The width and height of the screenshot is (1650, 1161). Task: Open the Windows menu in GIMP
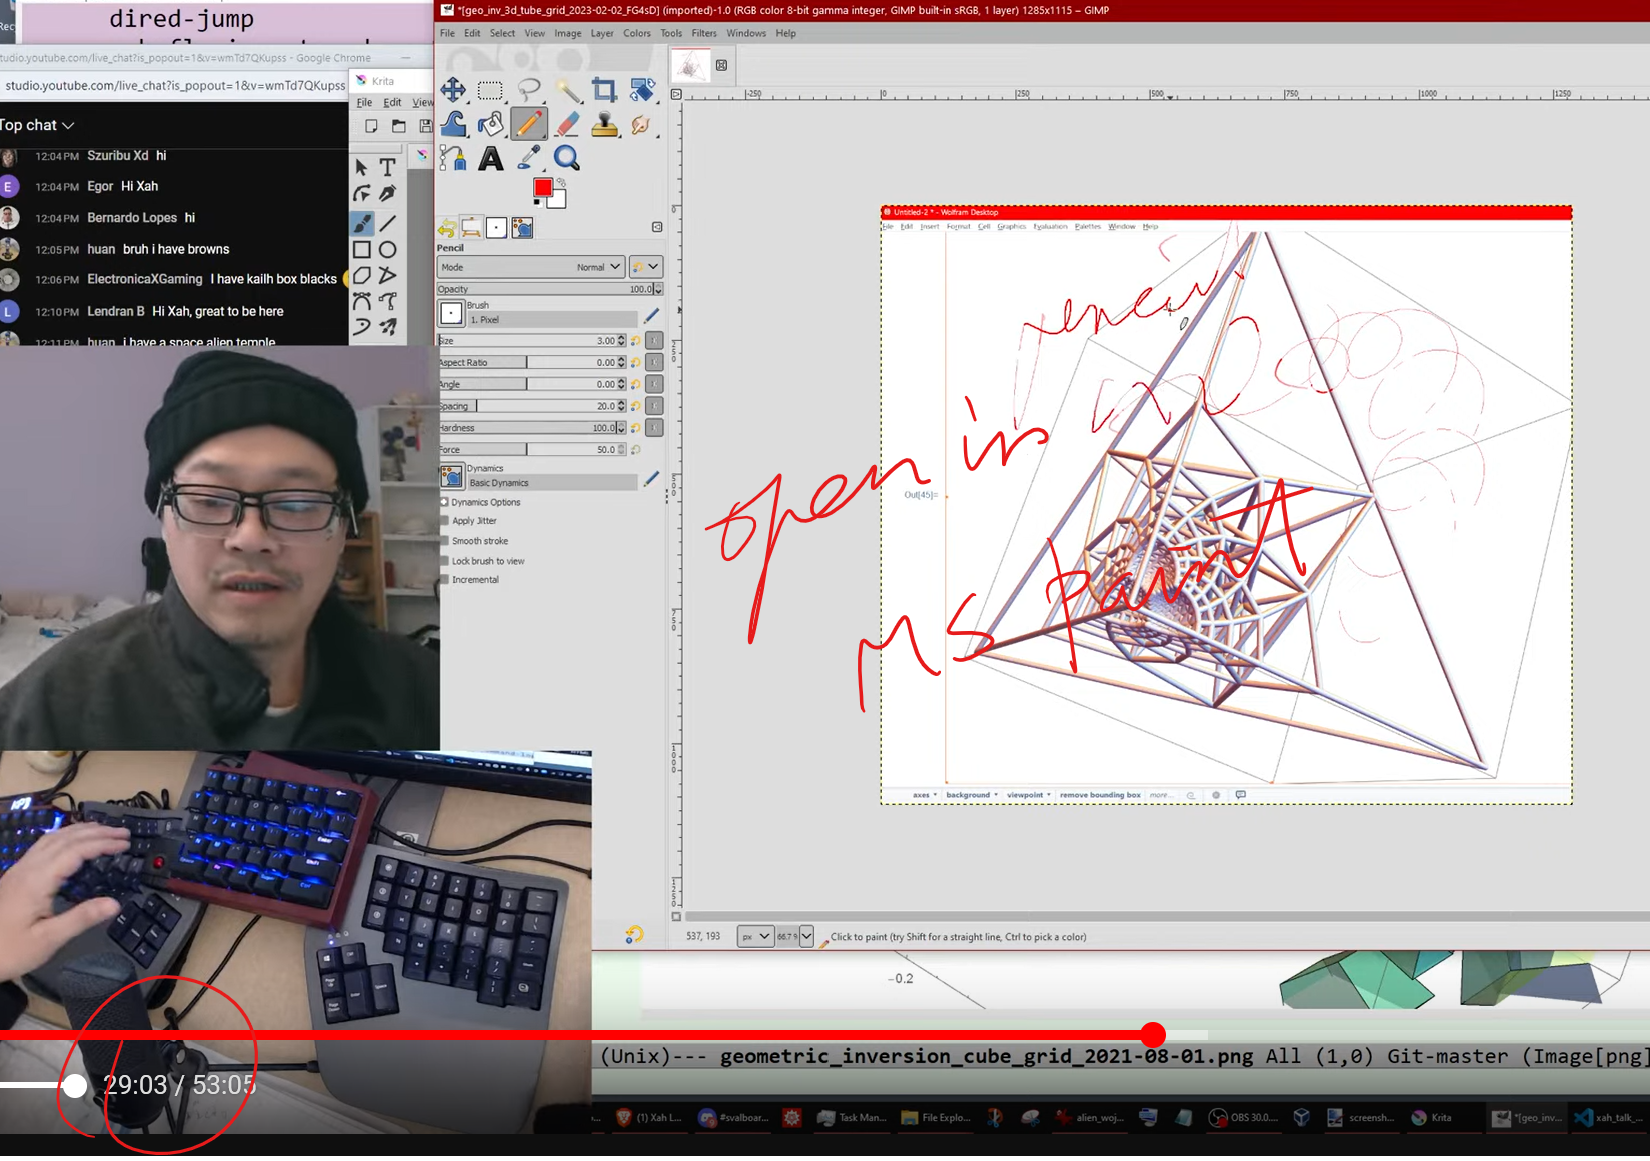pos(746,33)
